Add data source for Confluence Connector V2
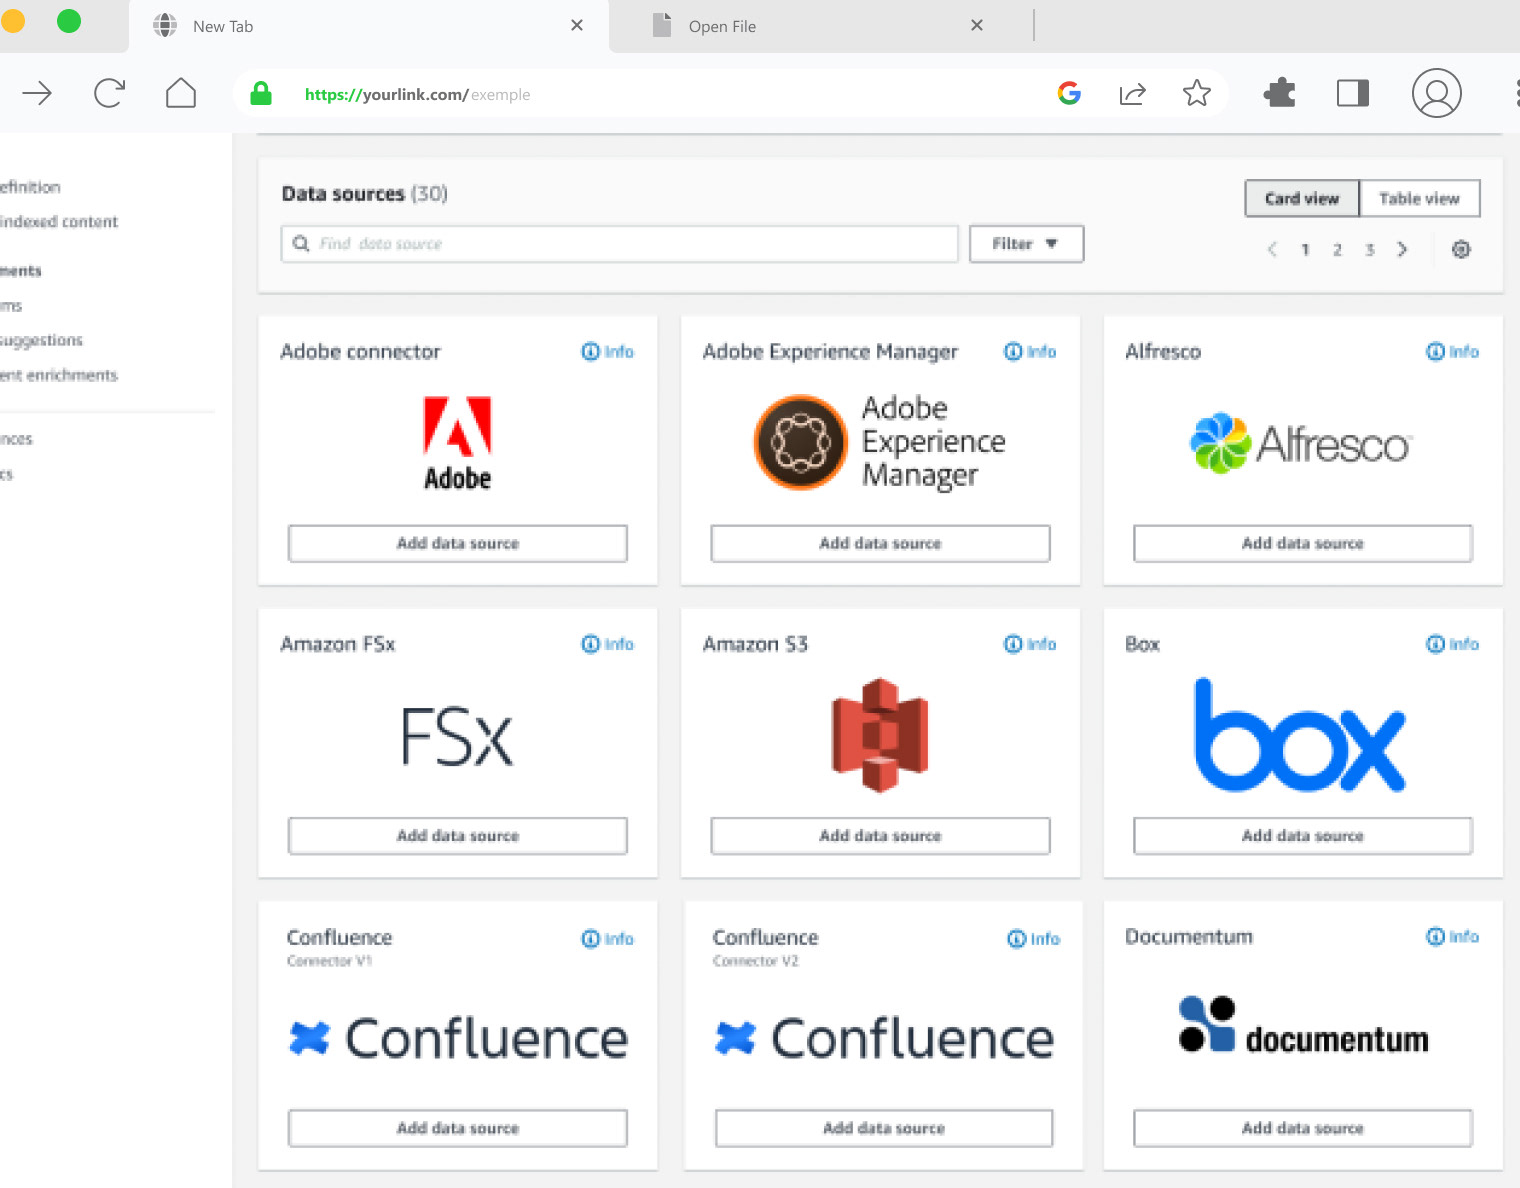The height and width of the screenshot is (1188, 1520). (884, 1128)
